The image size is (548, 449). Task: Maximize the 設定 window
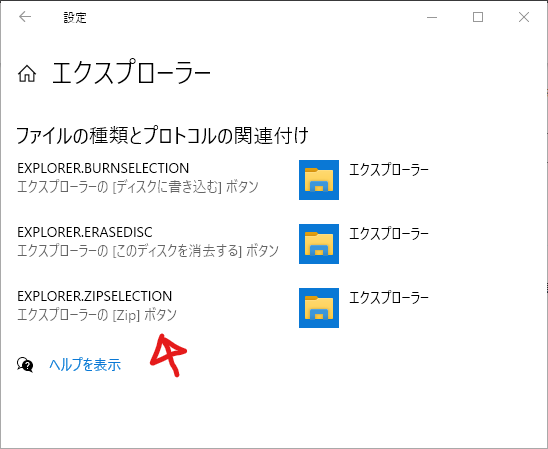coord(478,17)
